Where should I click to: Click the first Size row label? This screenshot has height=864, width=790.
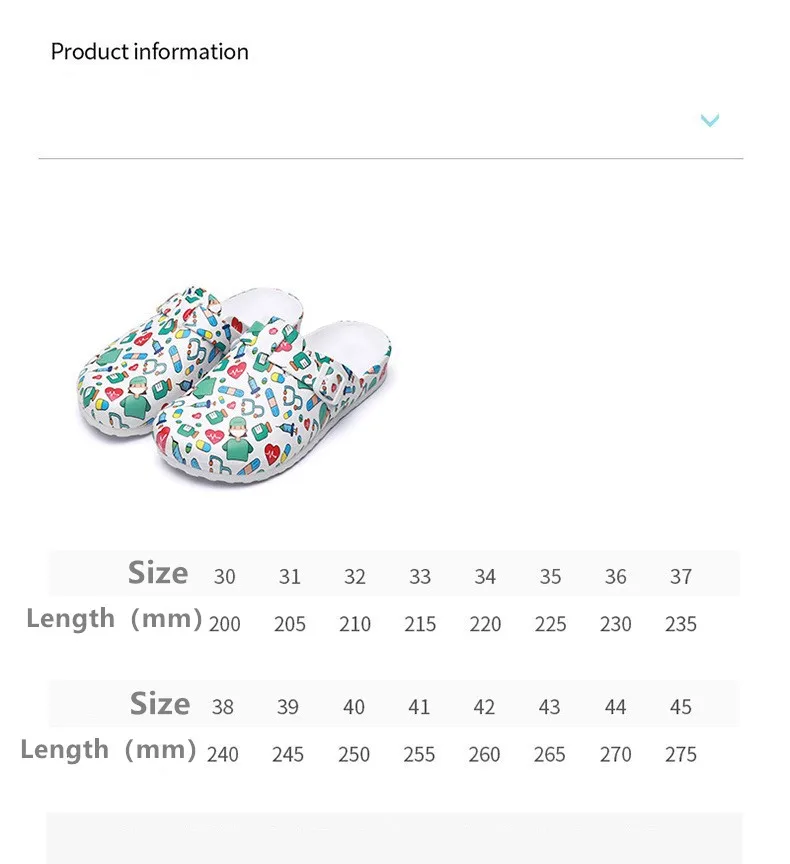click(x=158, y=573)
